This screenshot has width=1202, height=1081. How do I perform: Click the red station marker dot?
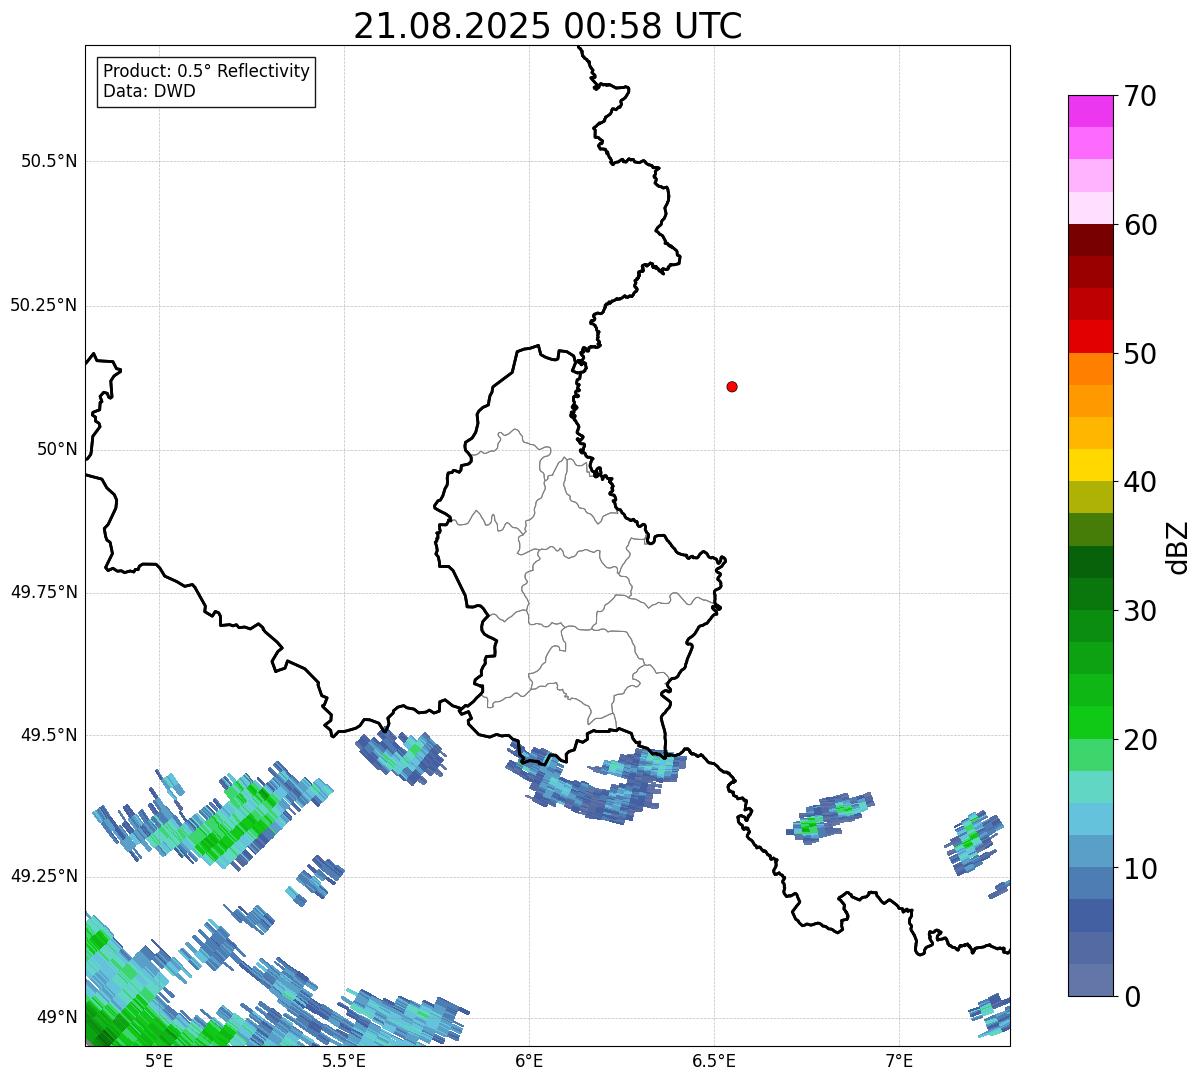(x=732, y=386)
